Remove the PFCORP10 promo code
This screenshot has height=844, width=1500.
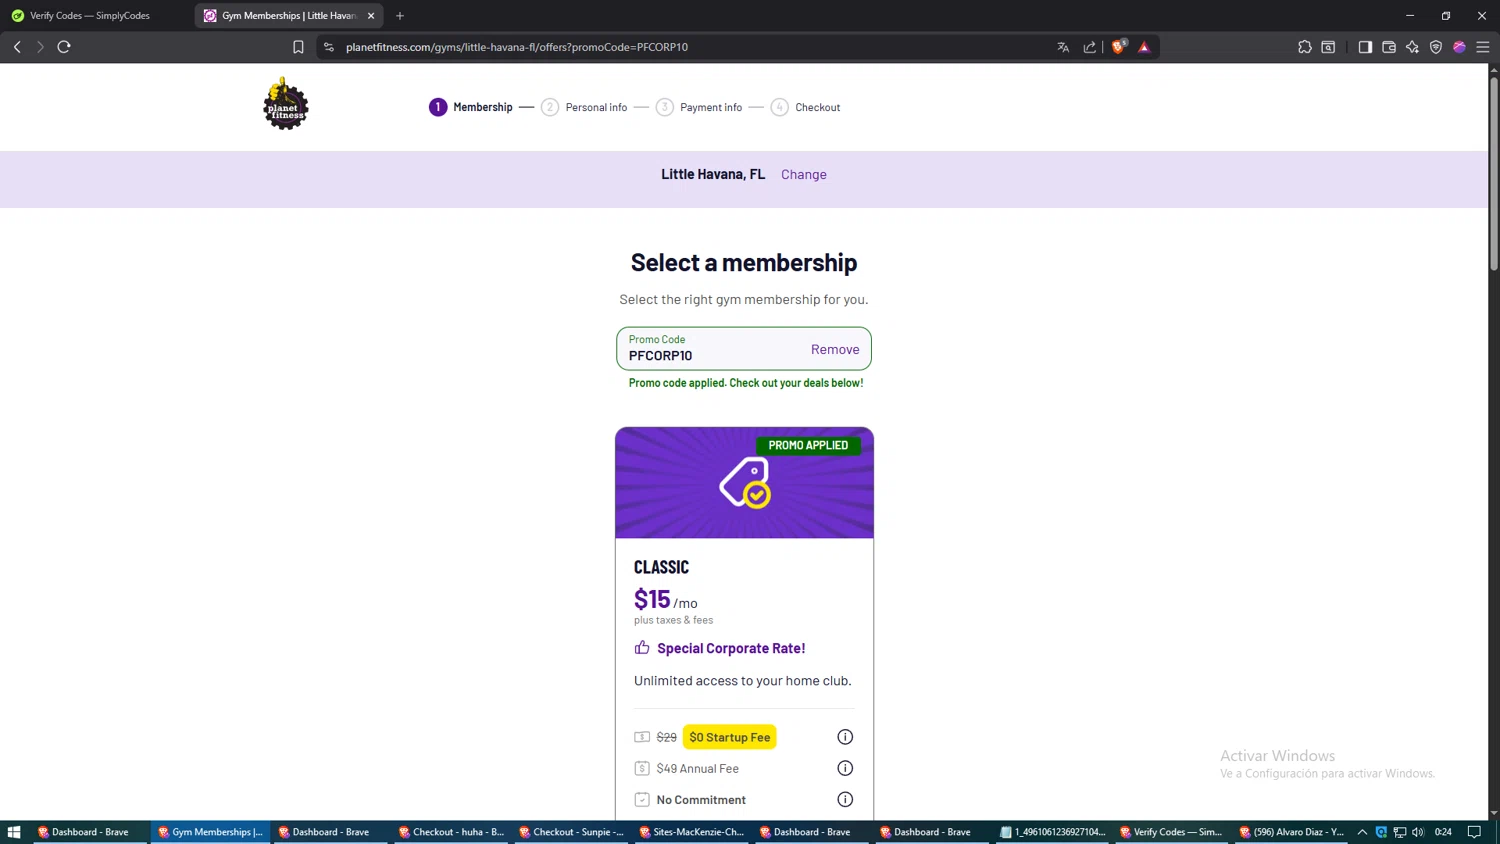[835, 349]
